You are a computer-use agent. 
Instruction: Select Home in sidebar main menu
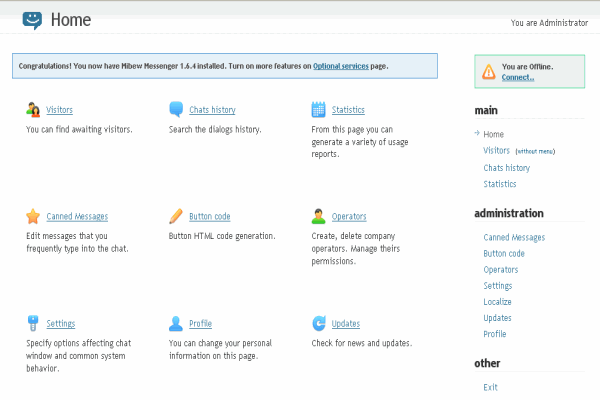pyautogui.click(x=494, y=134)
